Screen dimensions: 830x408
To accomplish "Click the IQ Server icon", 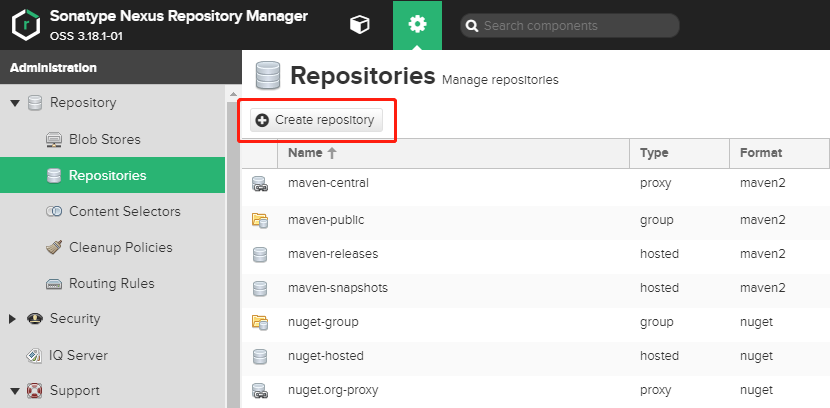I will pos(34,356).
